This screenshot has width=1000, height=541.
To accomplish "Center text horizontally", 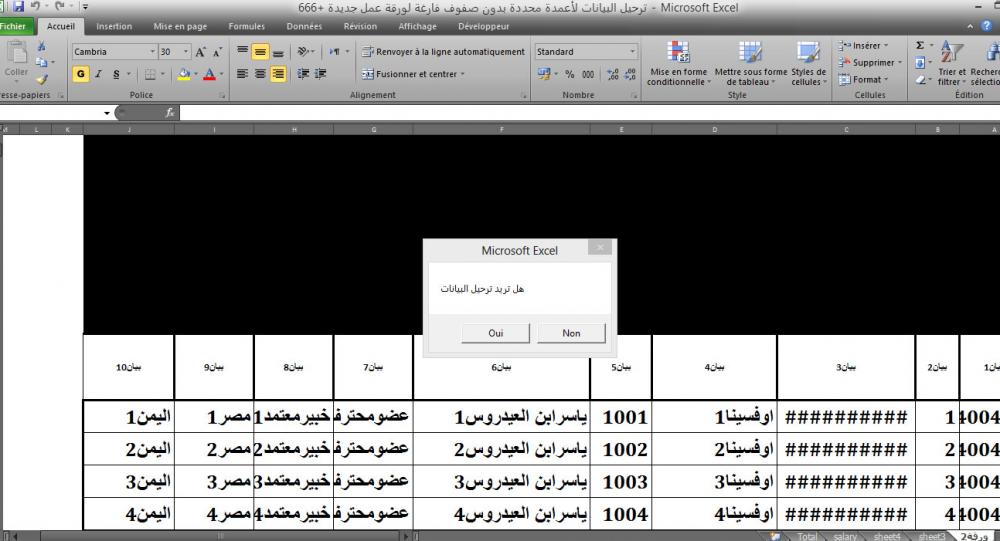I will [260, 74].
